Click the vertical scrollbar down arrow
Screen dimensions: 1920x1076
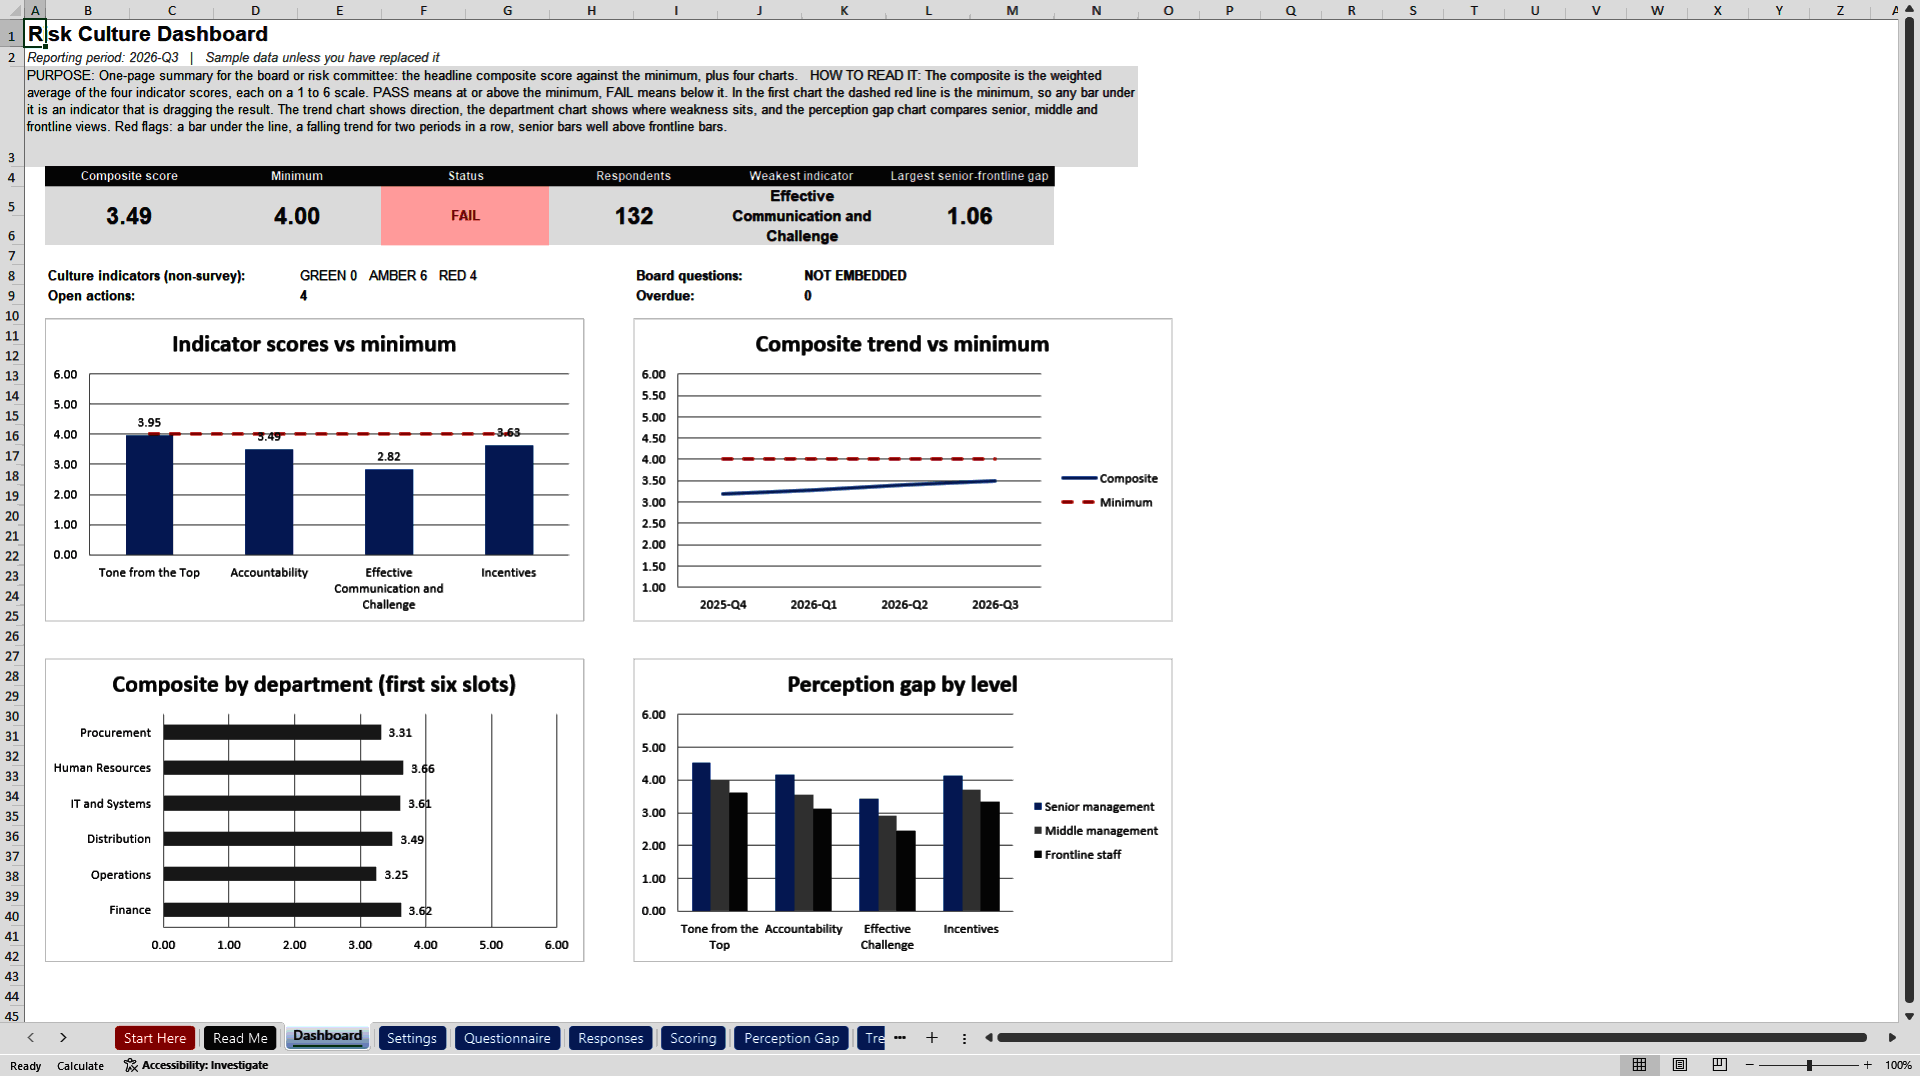(1909, 1016)
